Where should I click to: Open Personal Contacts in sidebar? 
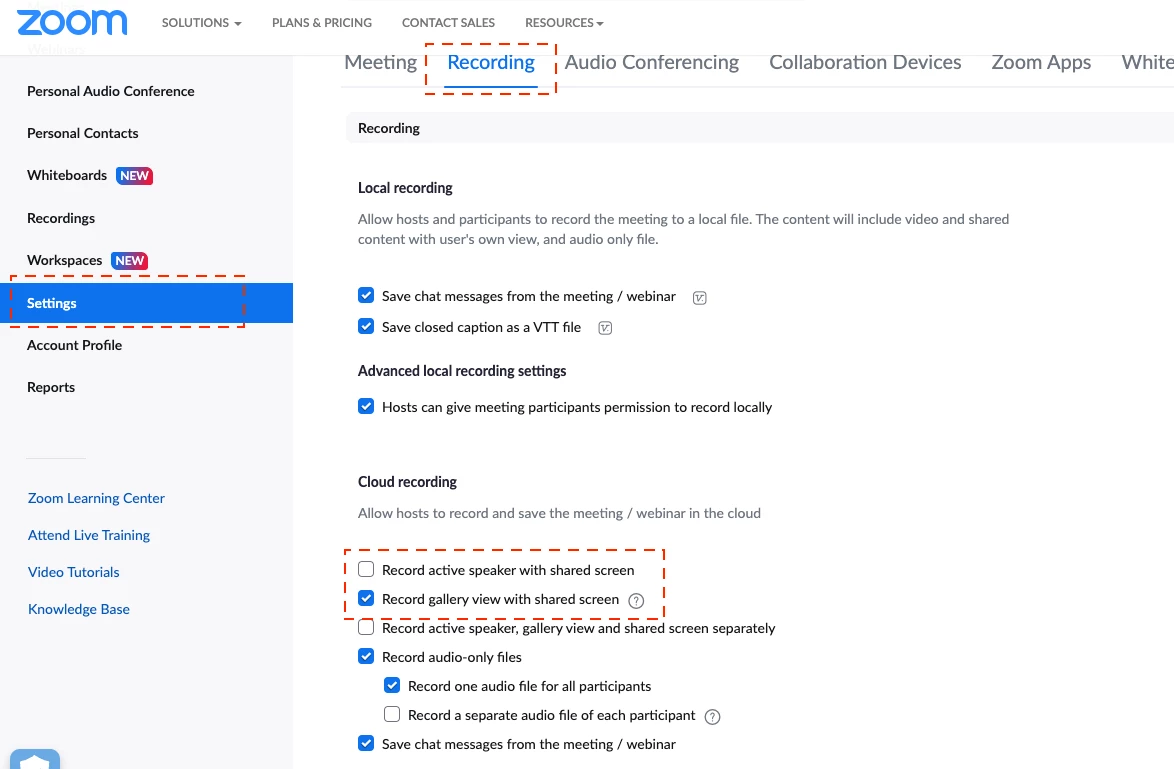(x=82, y=133)
